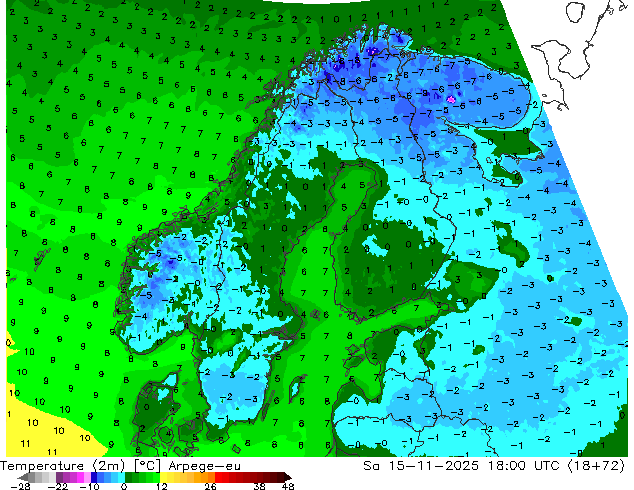Viewport: 634px width, 490px height.
Task: Click the "UTC" timezone label
Action: (x=547, y=466)
